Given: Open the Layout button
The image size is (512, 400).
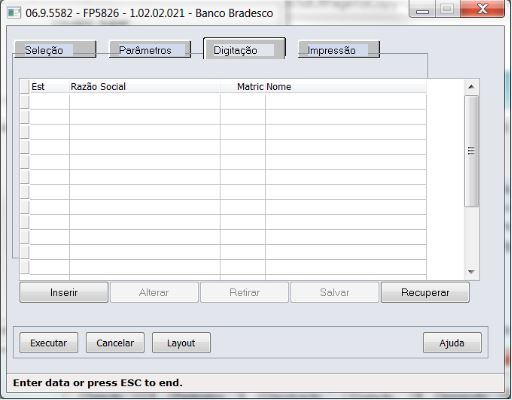Looking at the screenshot, I should click(x=181, y=343).
